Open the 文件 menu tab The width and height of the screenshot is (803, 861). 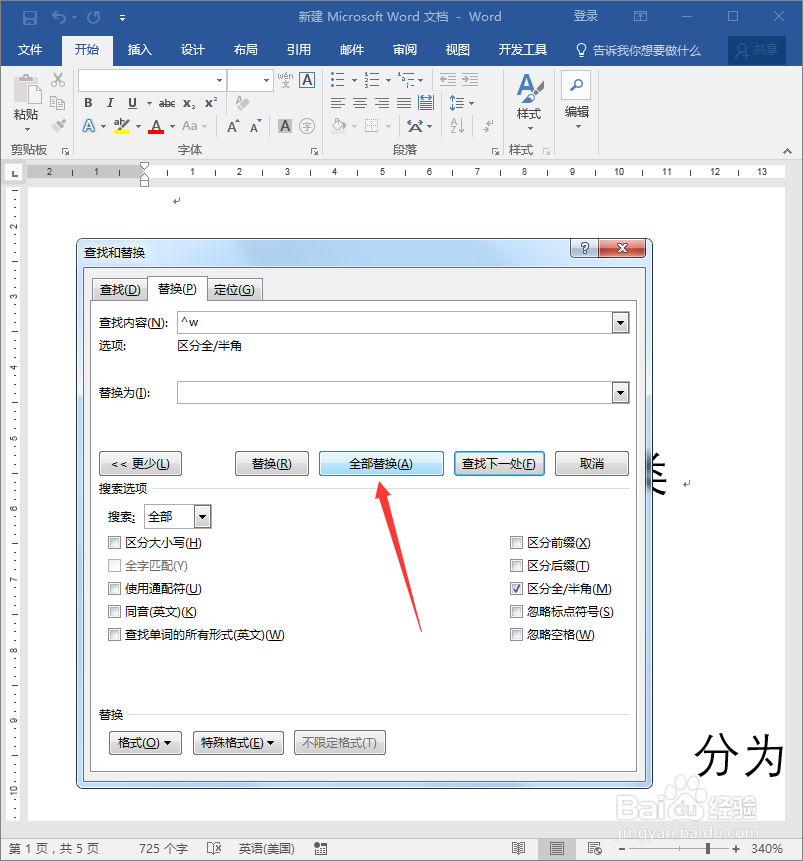click(x=30, y=50)
